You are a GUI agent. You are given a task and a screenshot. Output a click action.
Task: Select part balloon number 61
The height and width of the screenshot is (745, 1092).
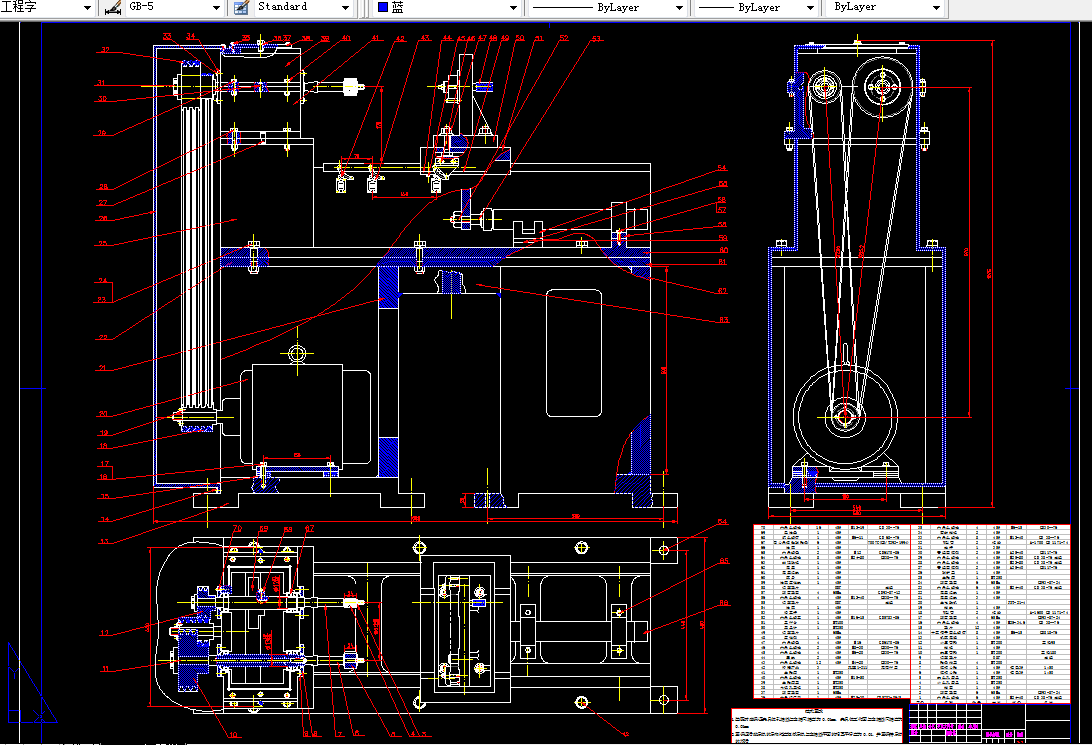click(x=722, y=262)
